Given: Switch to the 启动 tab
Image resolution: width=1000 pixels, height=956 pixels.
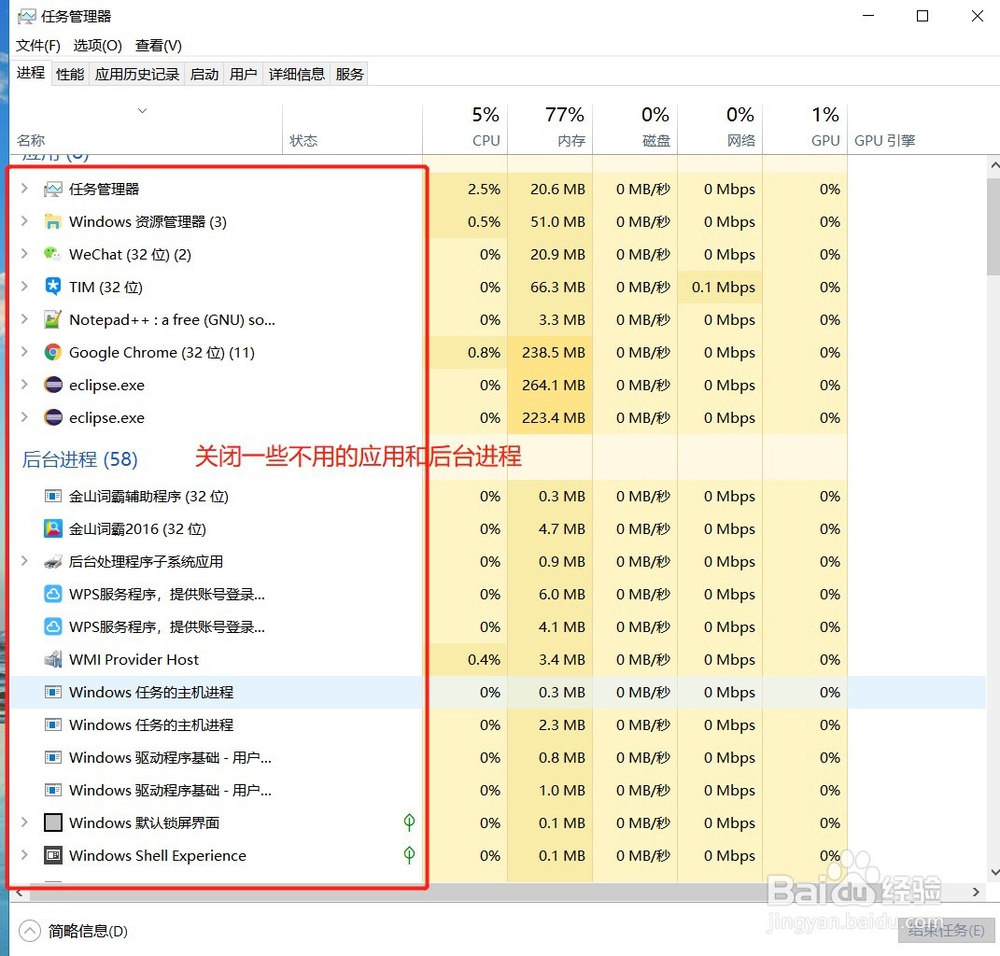Looking at the screenshot, I should [x=205, y=75].
